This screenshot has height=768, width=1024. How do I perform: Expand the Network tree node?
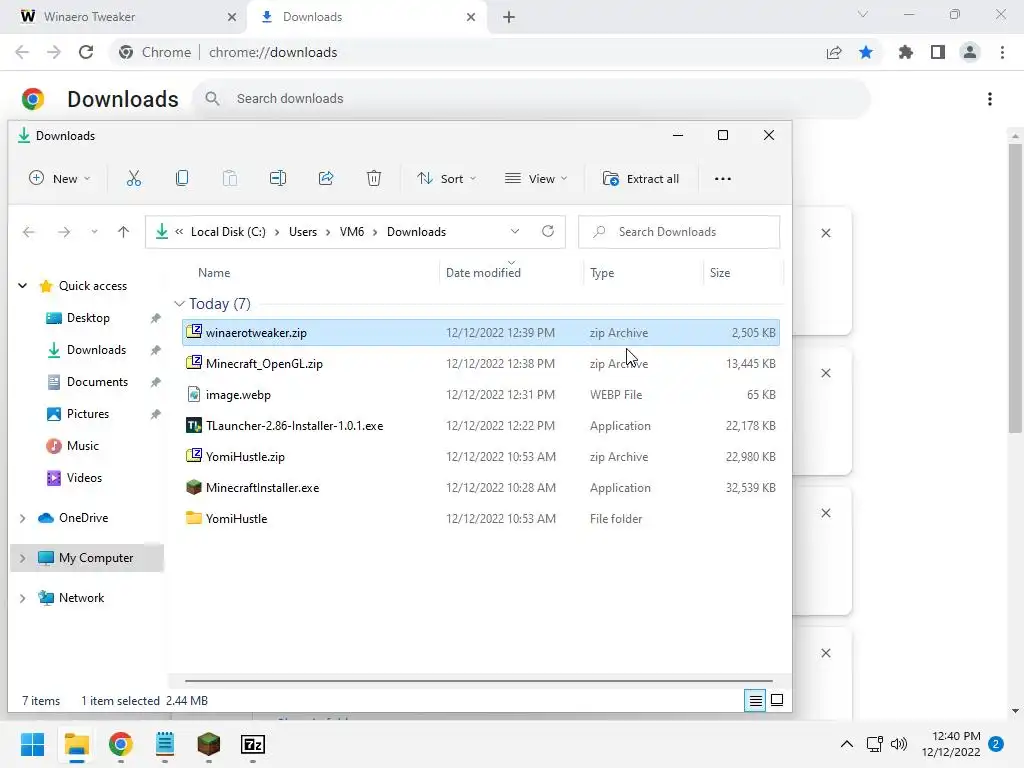pos(22,598)
